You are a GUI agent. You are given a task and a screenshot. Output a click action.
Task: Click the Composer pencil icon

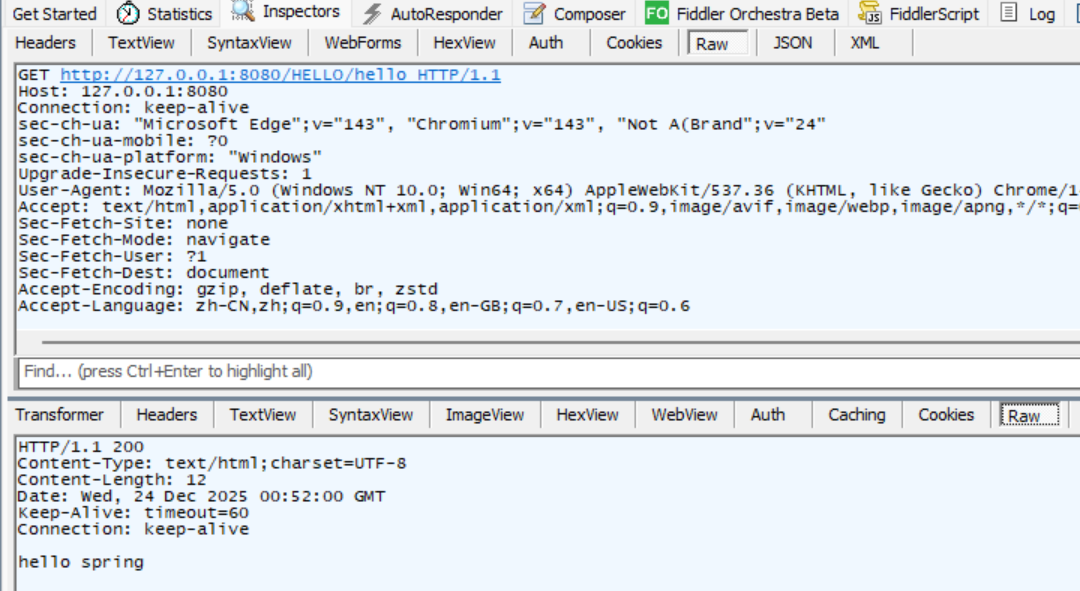(534, 13)
